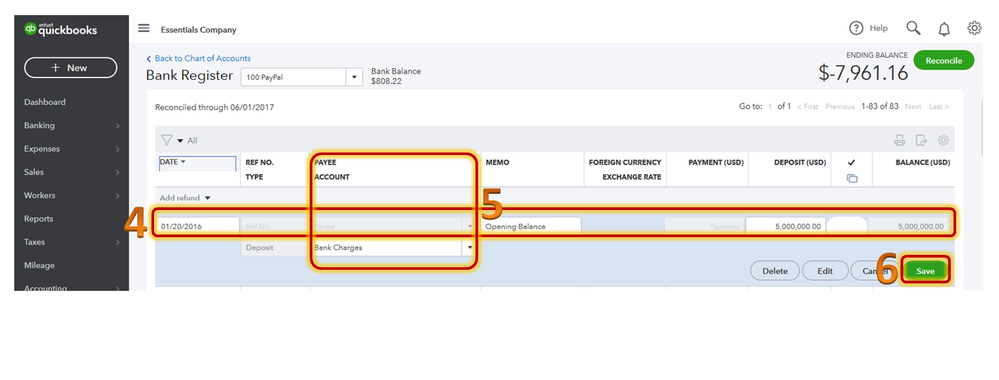The height and width of the screenshot is (380, 999).
Task: Click the page scrollbar on the right
Action: pyautogui.click(x=982, y=128)
